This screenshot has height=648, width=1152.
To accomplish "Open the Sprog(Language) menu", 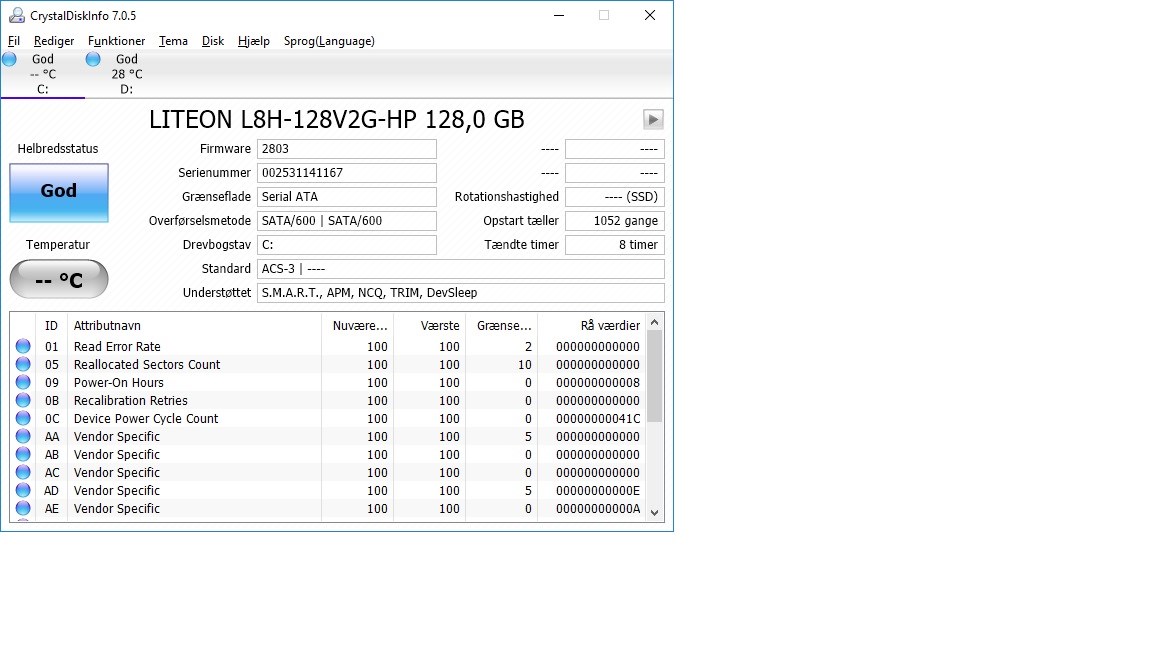I will [329, 41].
